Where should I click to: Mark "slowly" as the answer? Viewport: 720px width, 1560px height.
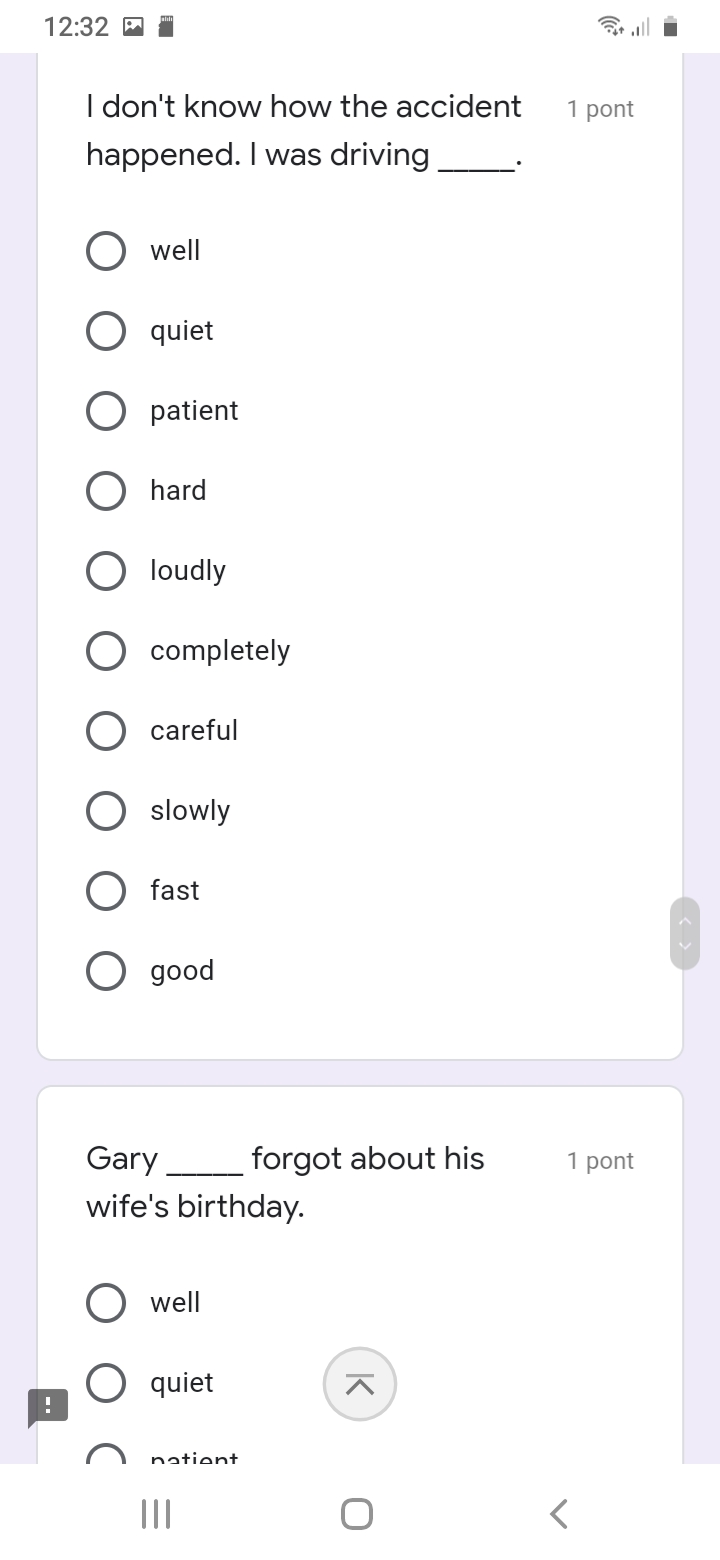coord(106,811)
